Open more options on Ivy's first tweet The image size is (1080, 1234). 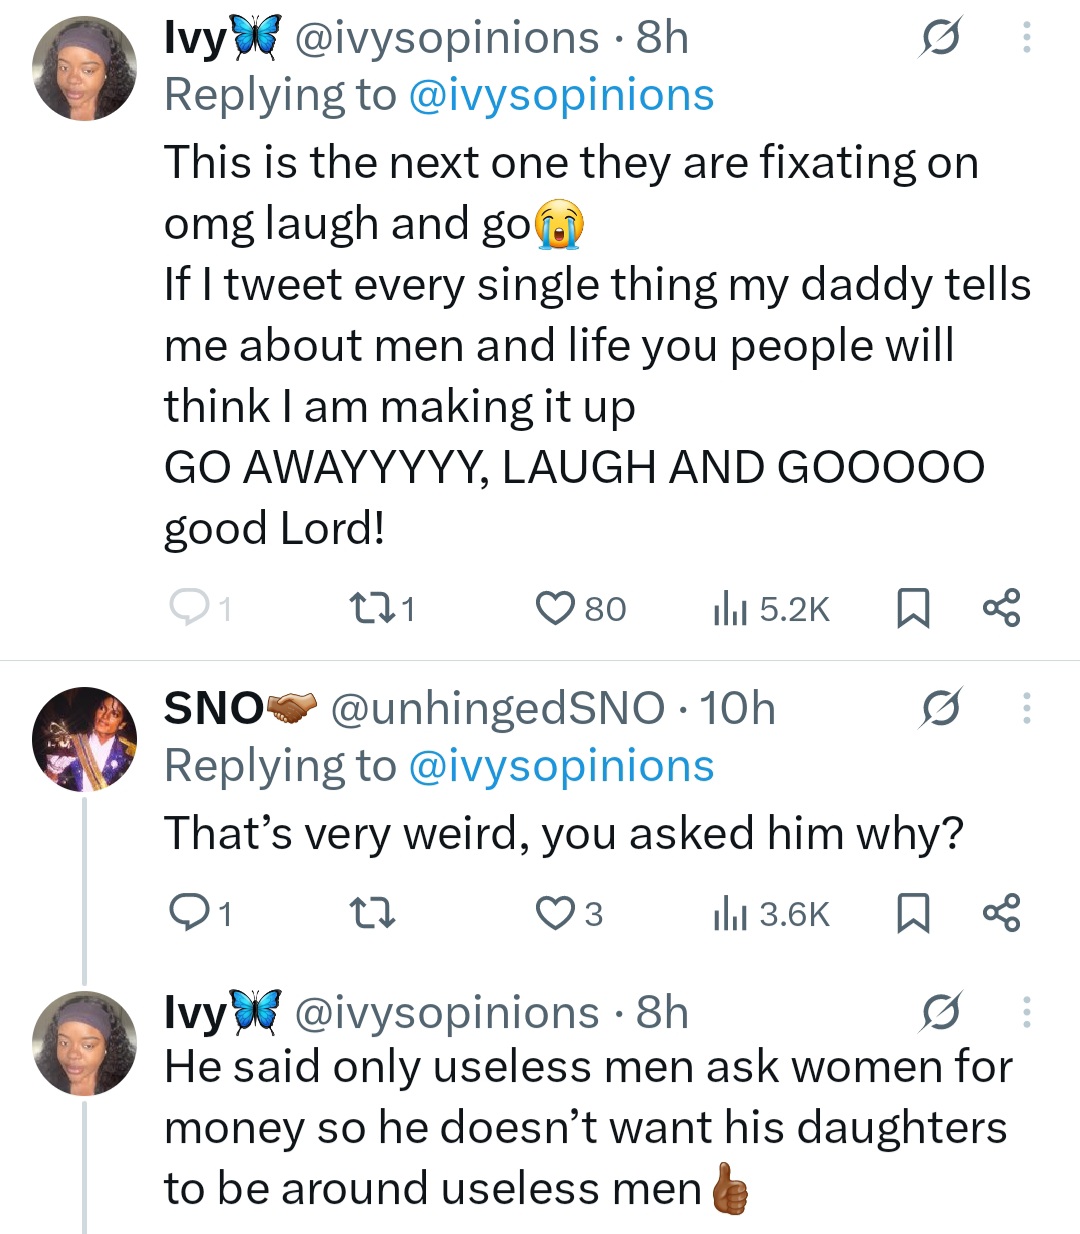pos(1025,39)
